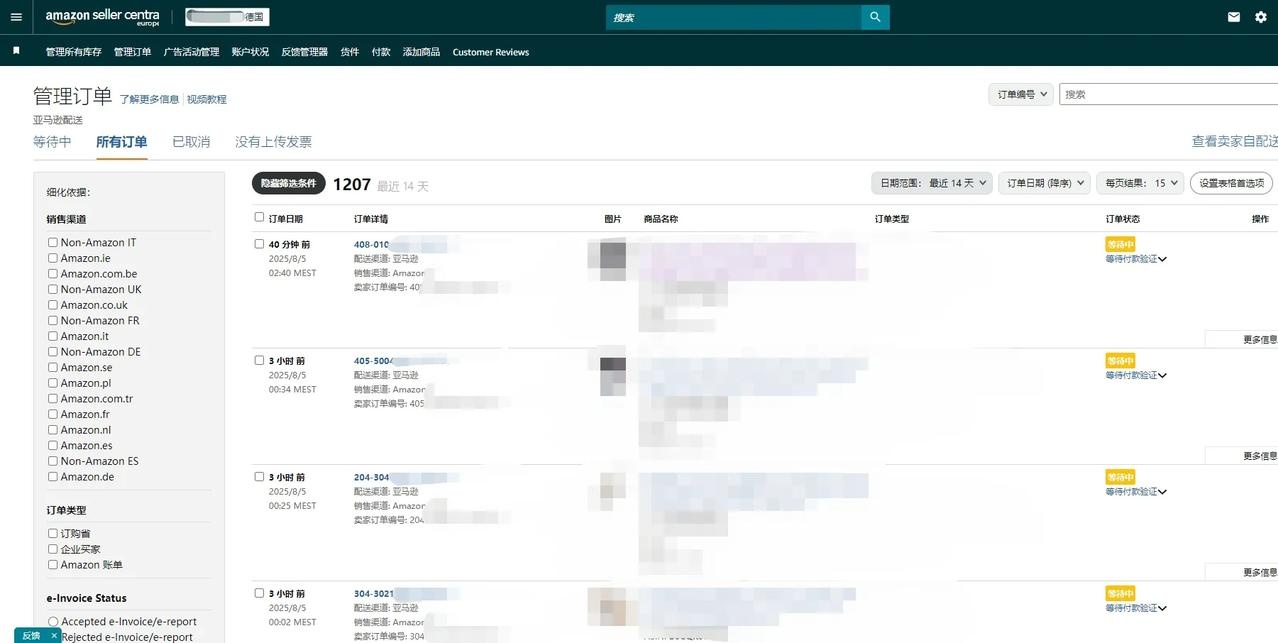Check the Amazon.es channel

pyautogui.click(x=53, y=445)
